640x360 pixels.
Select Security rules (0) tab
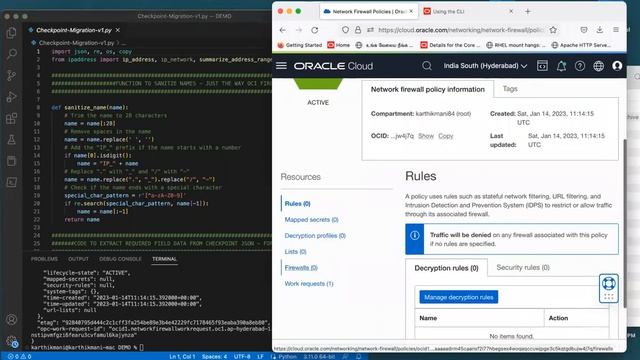[x=523, y=267]
